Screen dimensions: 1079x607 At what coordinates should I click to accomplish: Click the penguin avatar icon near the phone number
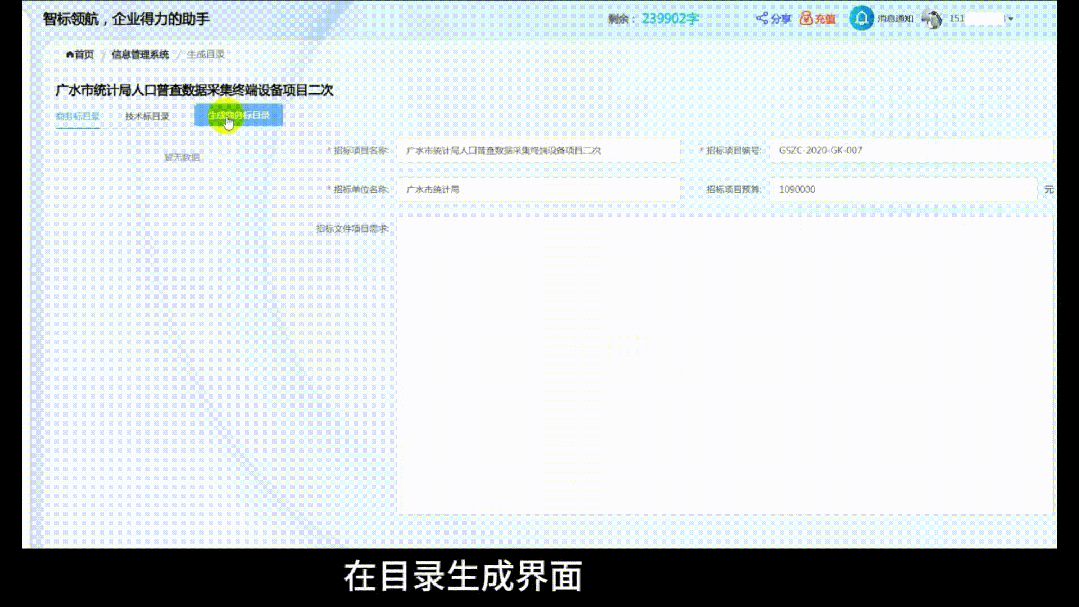tap(932, 18)
